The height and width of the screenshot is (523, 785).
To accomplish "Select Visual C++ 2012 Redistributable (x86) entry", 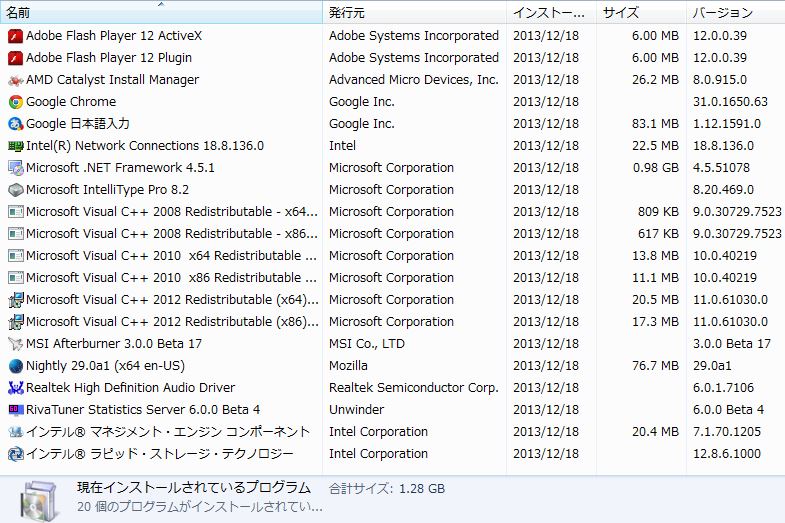I will click(172, 322).
